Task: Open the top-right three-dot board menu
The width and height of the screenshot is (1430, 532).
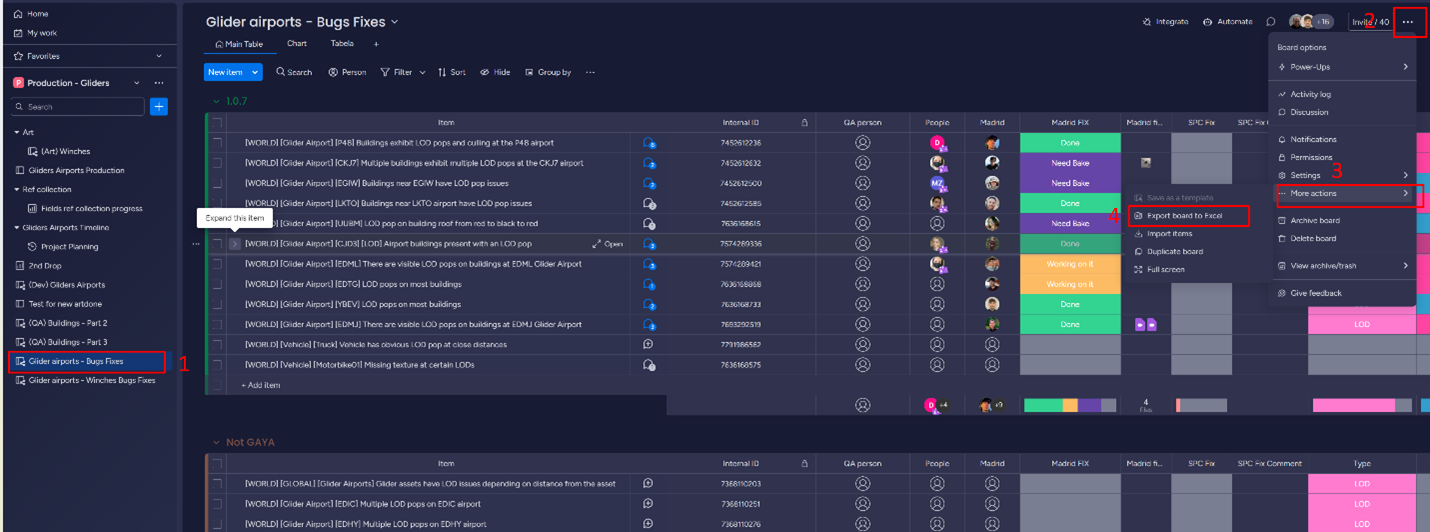Action: pos(1408,22)
